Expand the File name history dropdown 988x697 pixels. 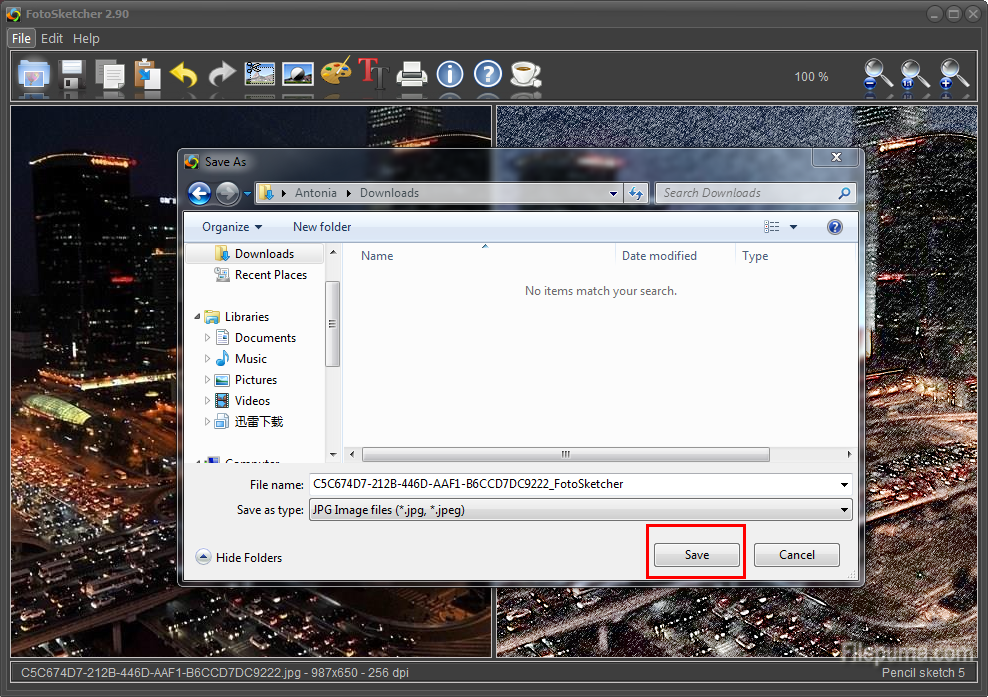point(845,484)
